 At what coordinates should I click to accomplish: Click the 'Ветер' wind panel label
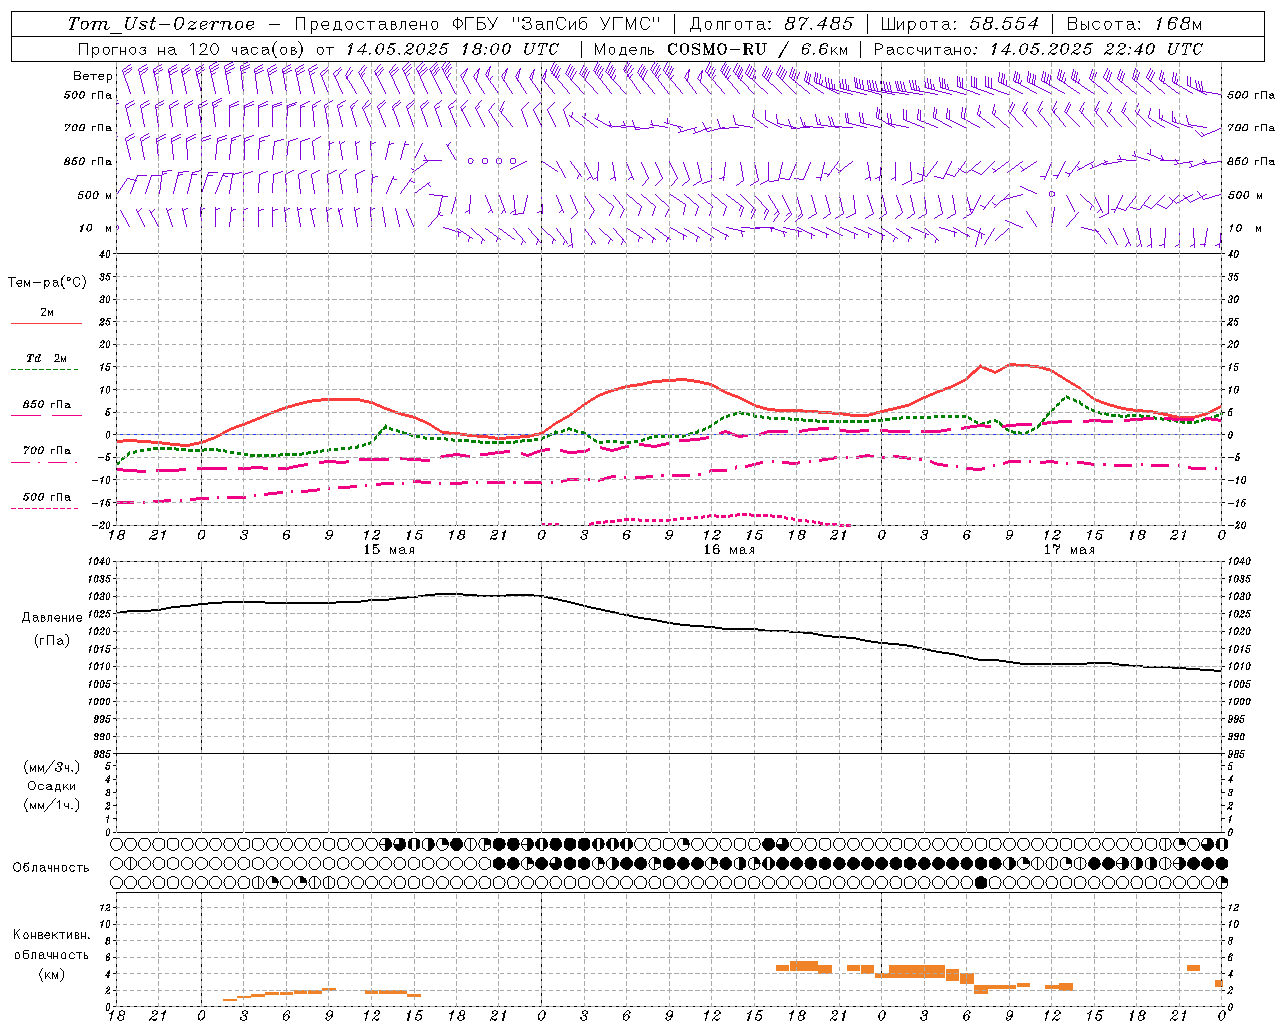click(x=92, y=76)
